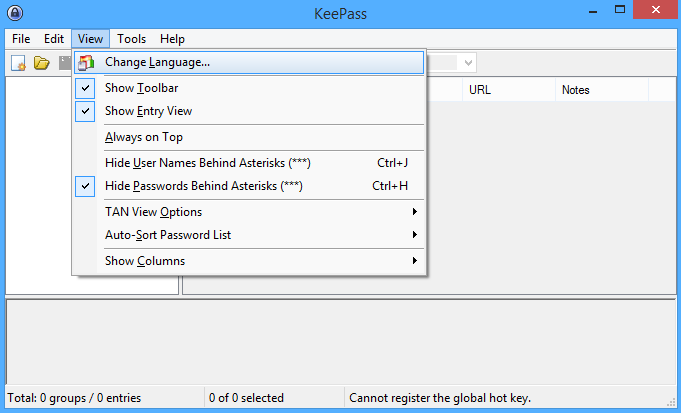The width and height of the screenshot is (681, 413).
Task: Expand the Show Columns submenu arrow
Action: 415,261
